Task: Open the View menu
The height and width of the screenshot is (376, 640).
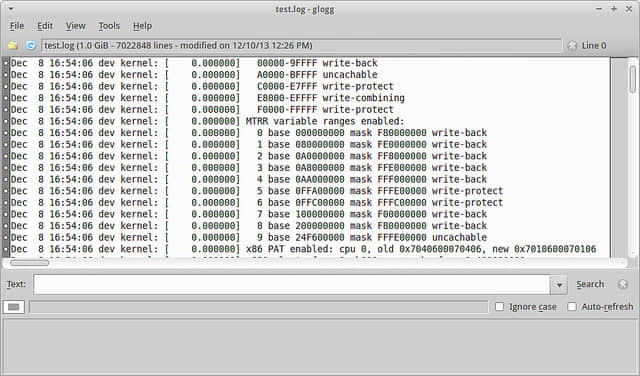Action: tap(76, 26)
